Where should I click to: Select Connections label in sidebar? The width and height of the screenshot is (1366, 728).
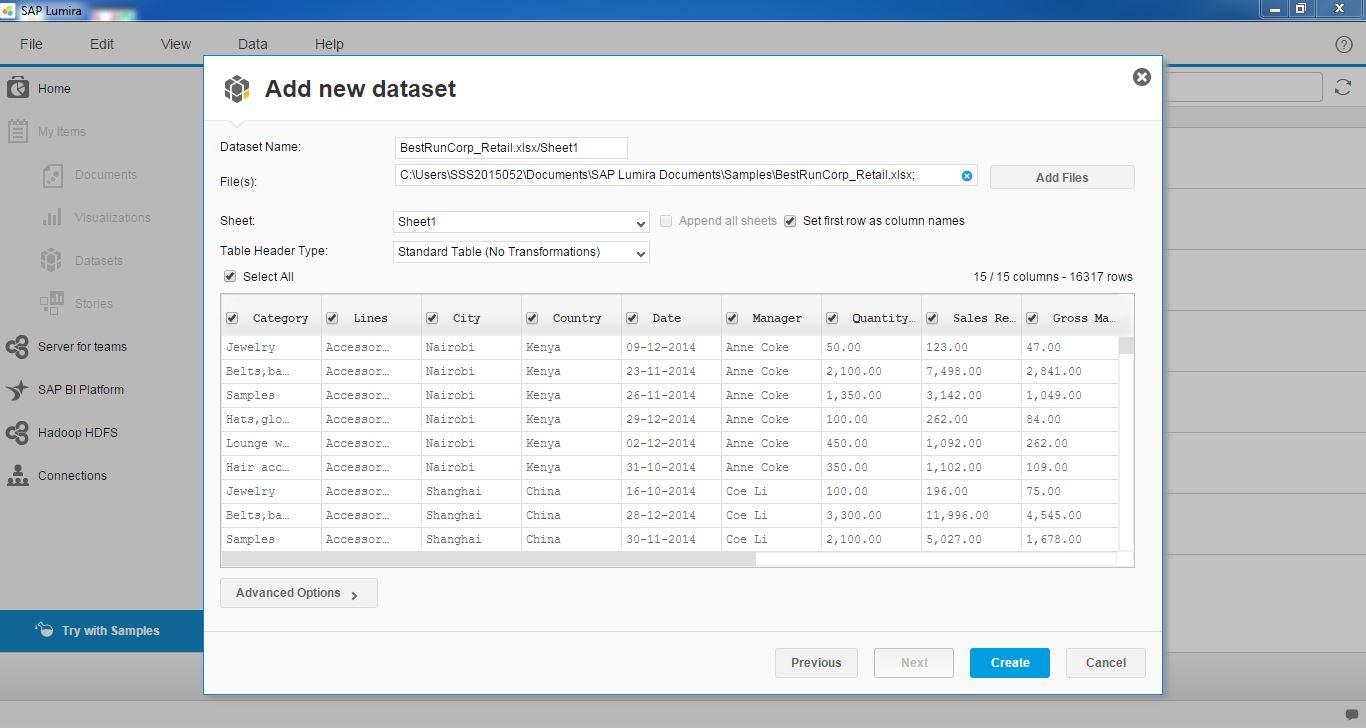(x=72, y=476)
